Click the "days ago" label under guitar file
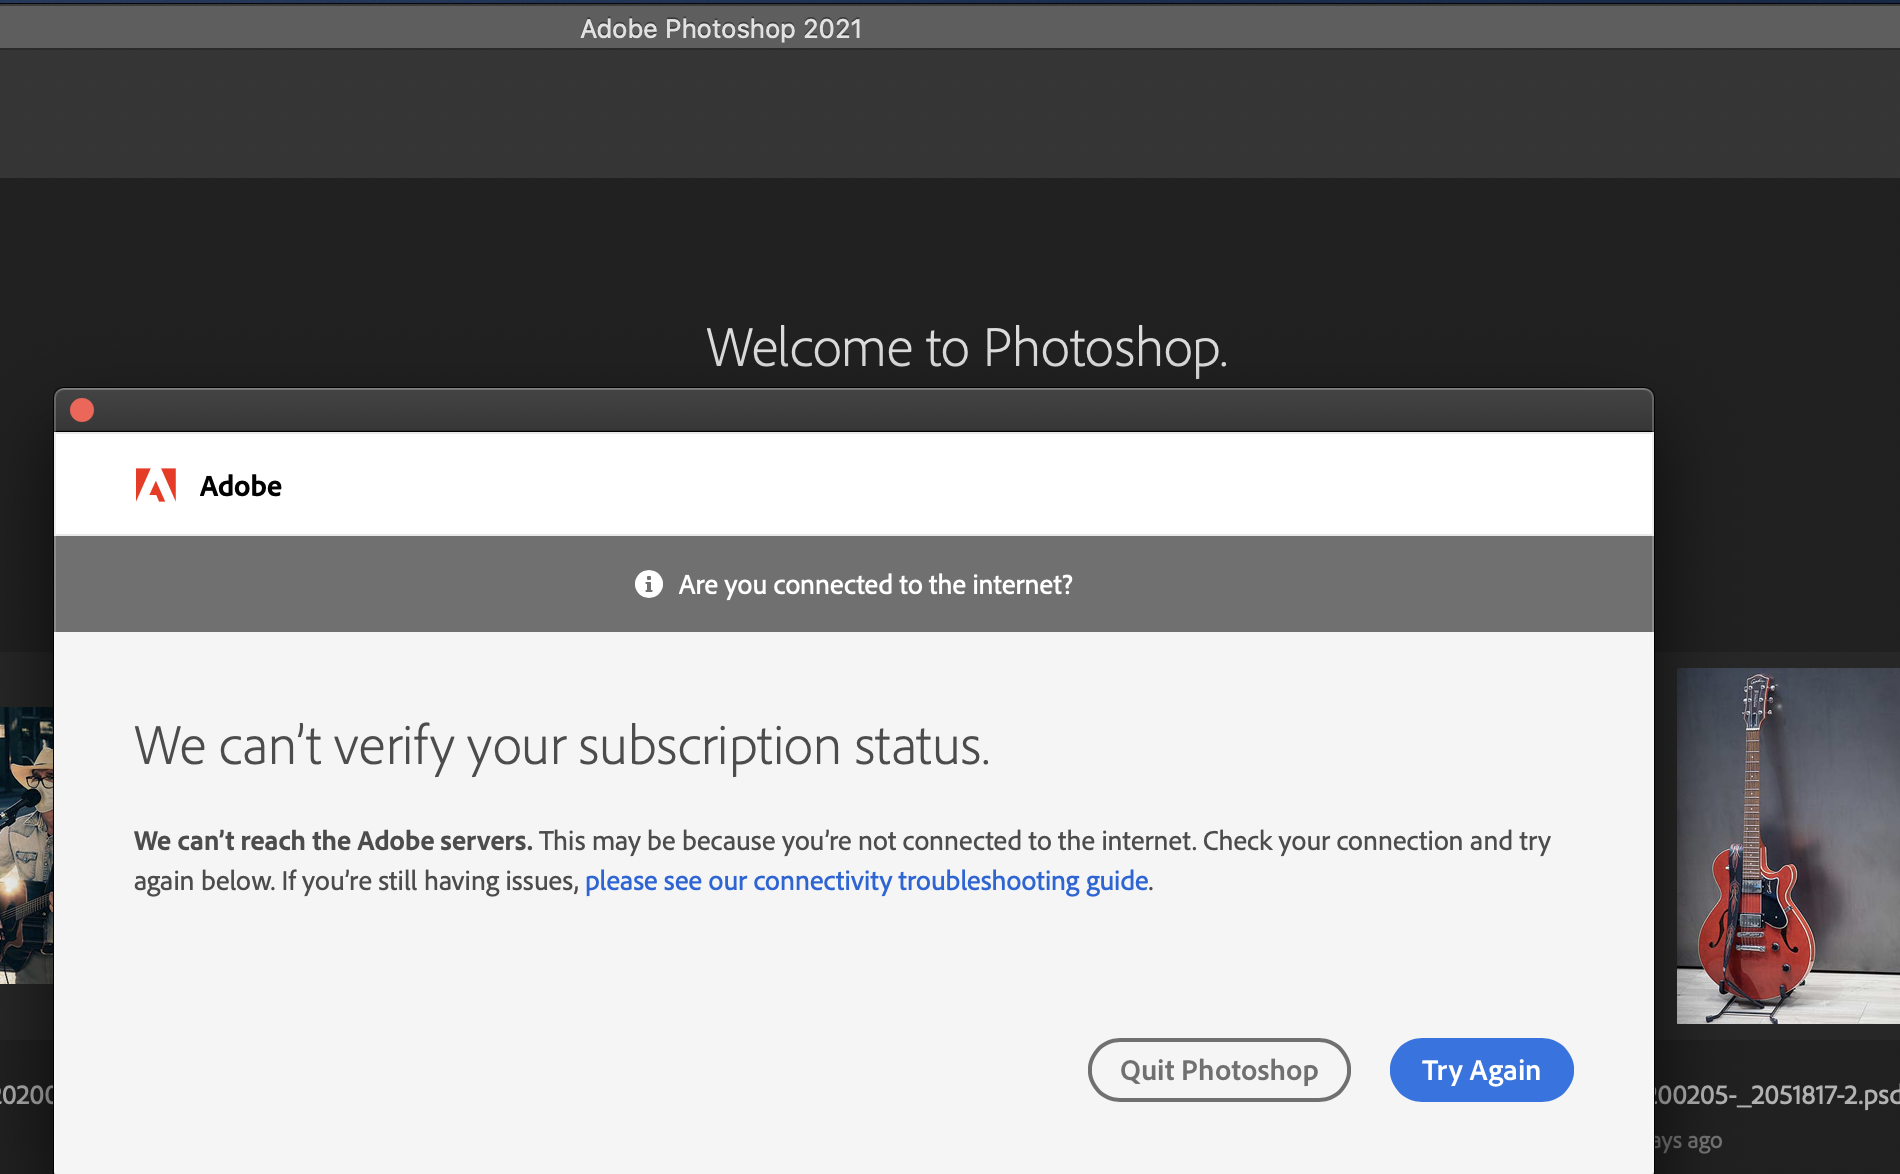This screenshot has height=1174, width=1900. point(1688,1141)
